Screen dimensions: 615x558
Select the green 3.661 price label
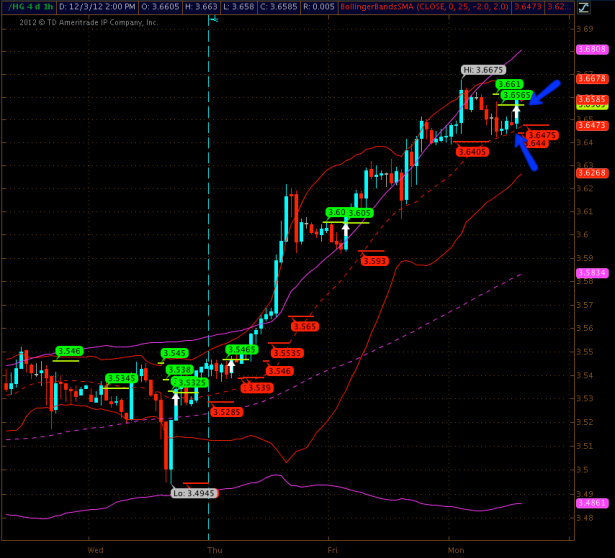509,84
